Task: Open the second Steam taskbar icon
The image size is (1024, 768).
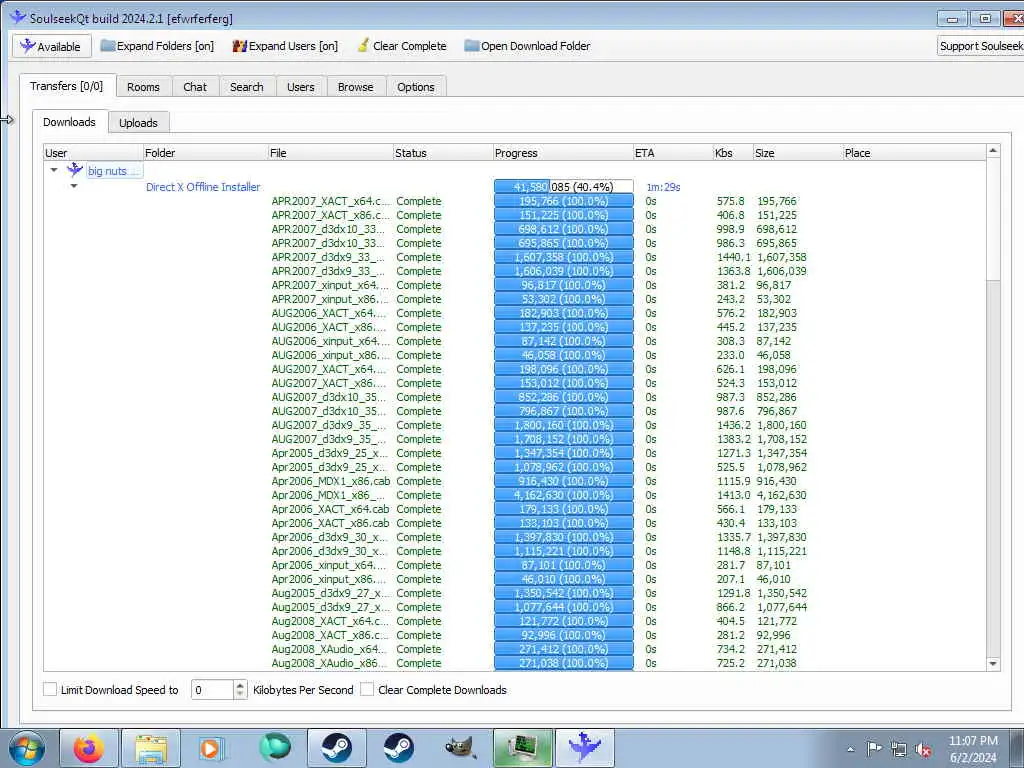Action: point(398,748)
